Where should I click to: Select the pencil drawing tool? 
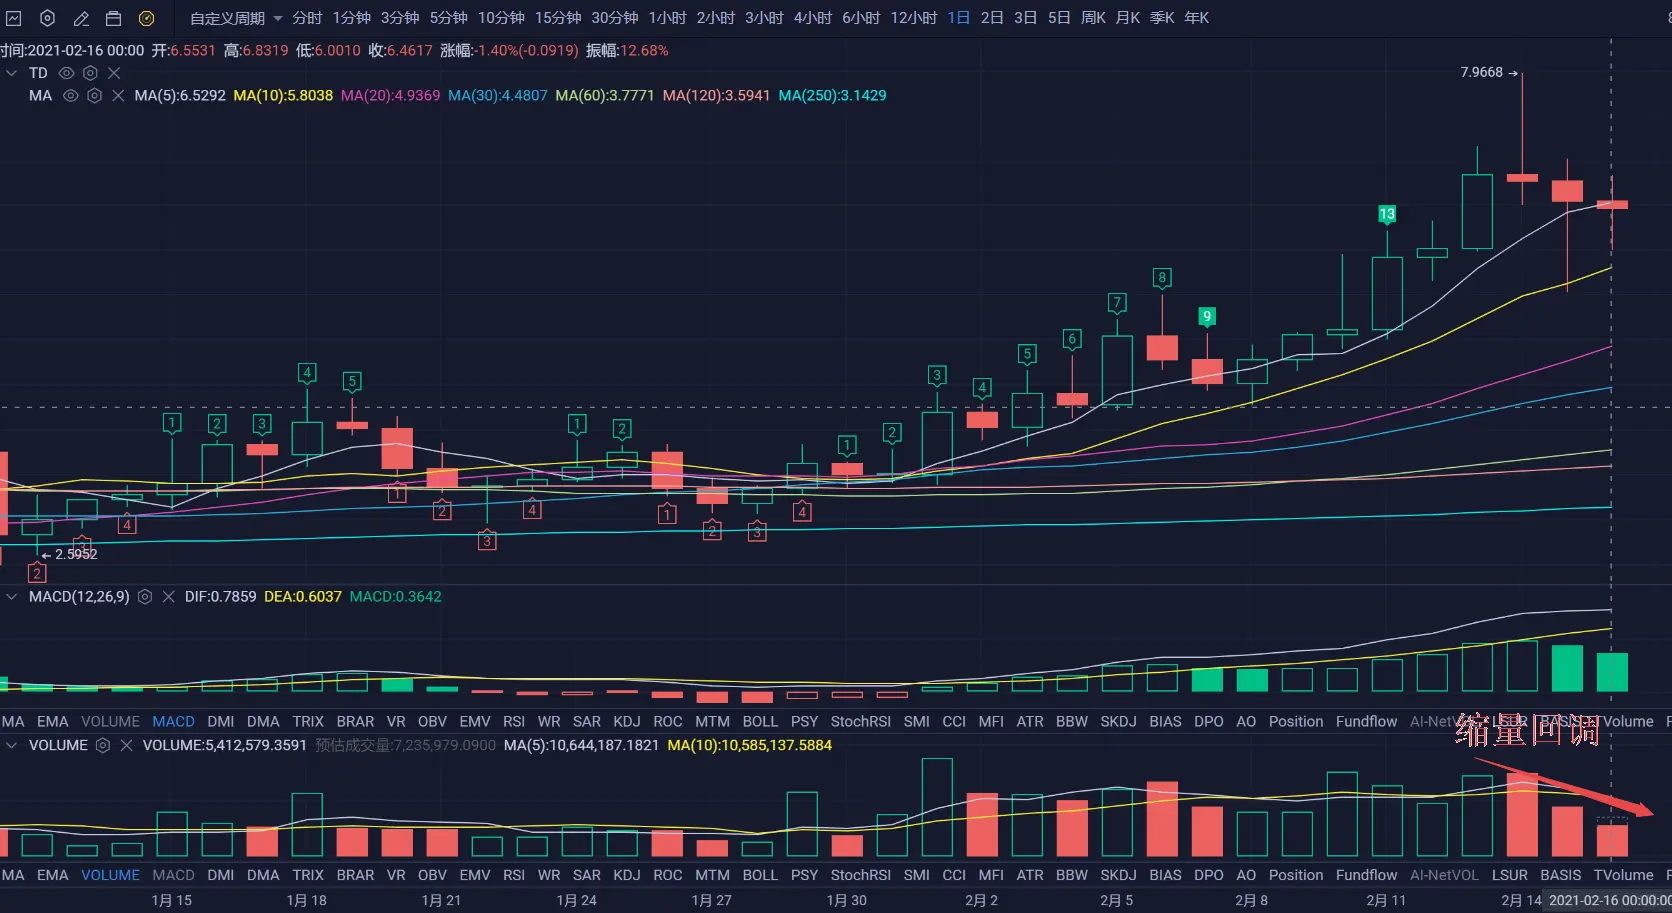click(x=81, y=18)
